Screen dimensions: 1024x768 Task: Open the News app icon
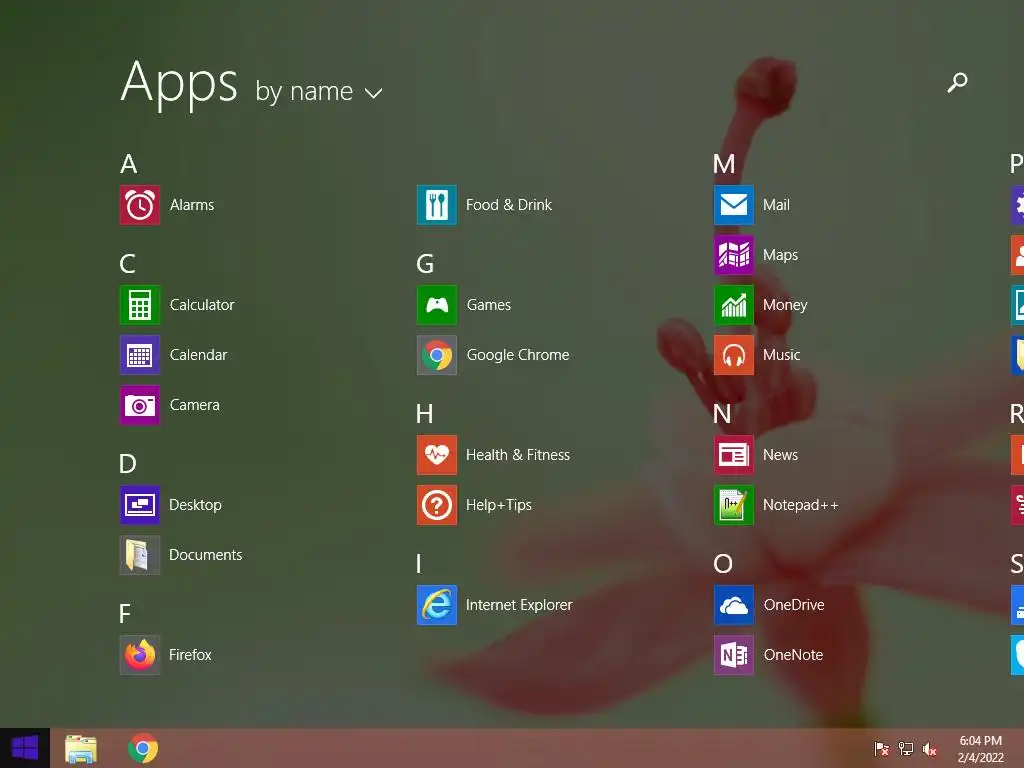734,455
